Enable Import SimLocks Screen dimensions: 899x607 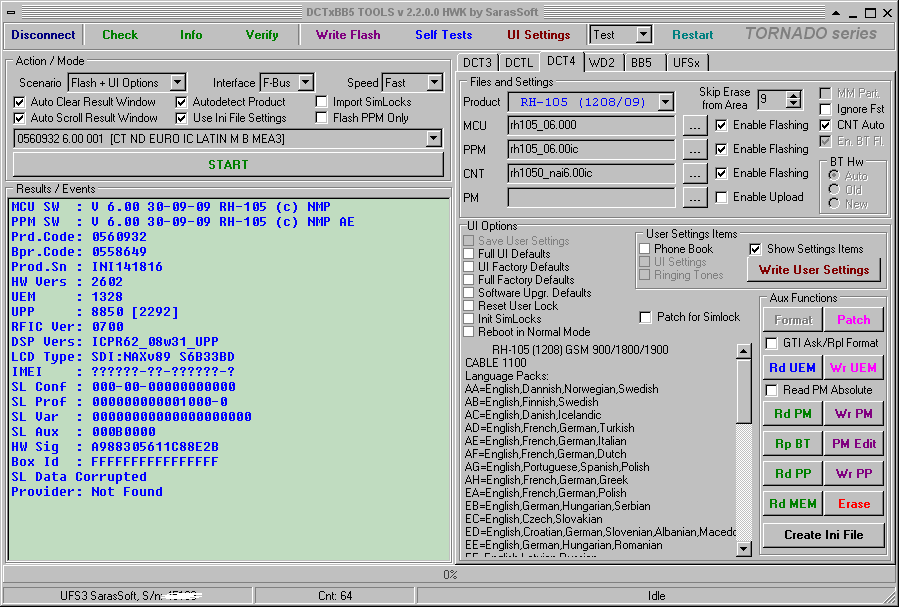click(322, 102)
